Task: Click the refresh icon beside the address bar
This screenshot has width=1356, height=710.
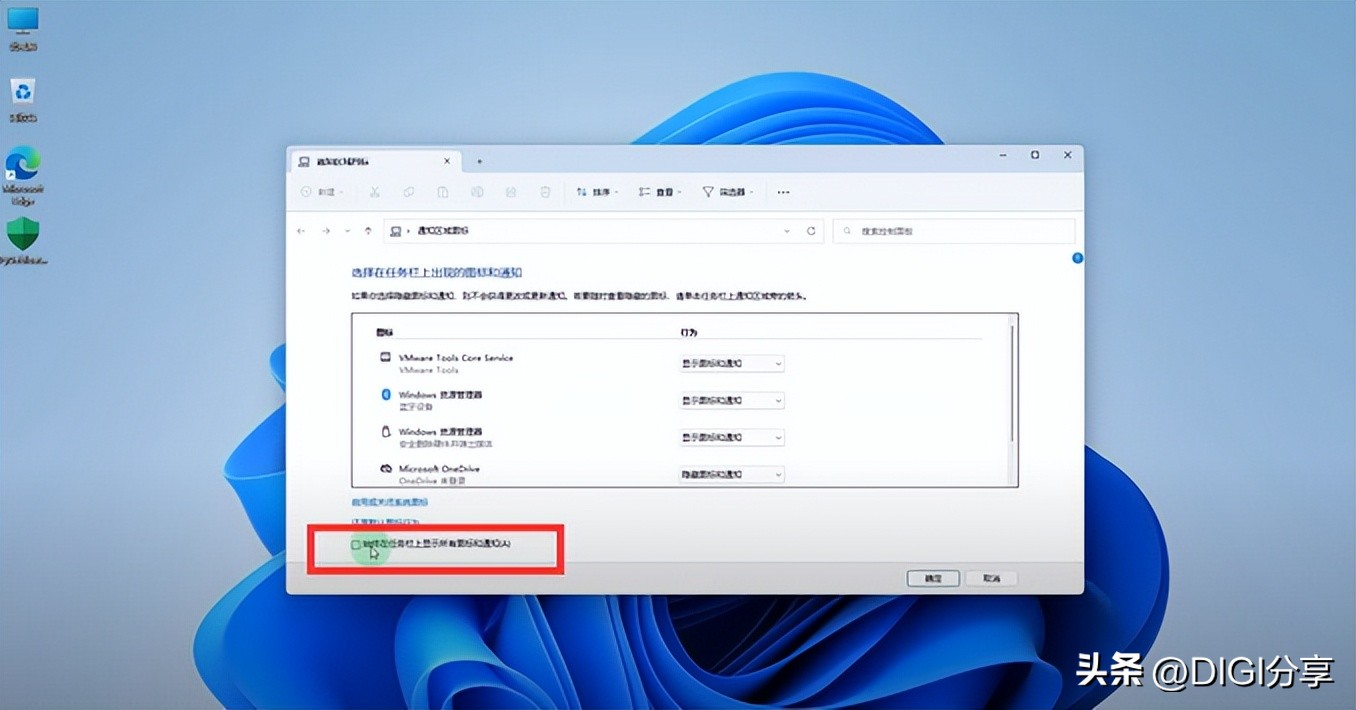Action: tap(810, 230)
